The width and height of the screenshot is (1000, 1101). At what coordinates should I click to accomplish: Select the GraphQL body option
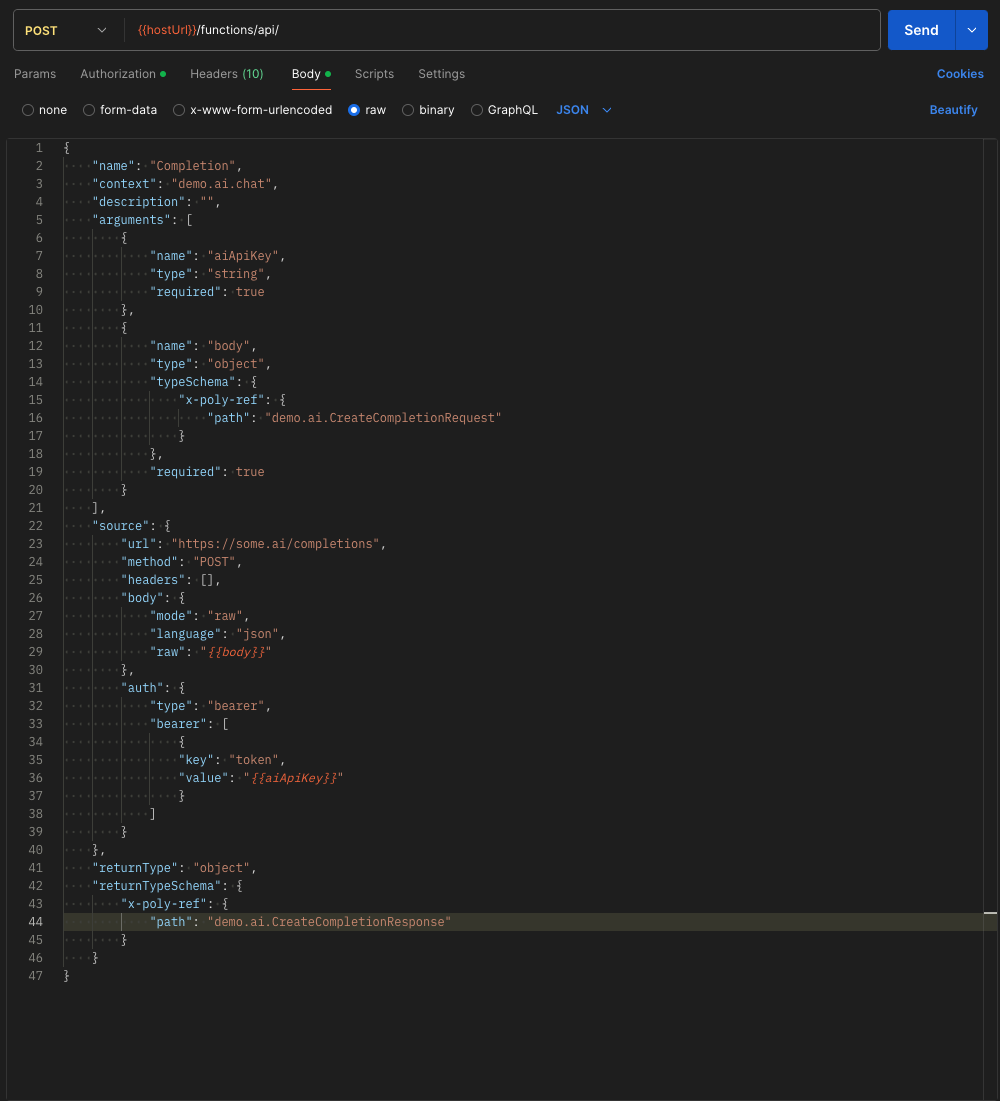click(x=477, y=110)
